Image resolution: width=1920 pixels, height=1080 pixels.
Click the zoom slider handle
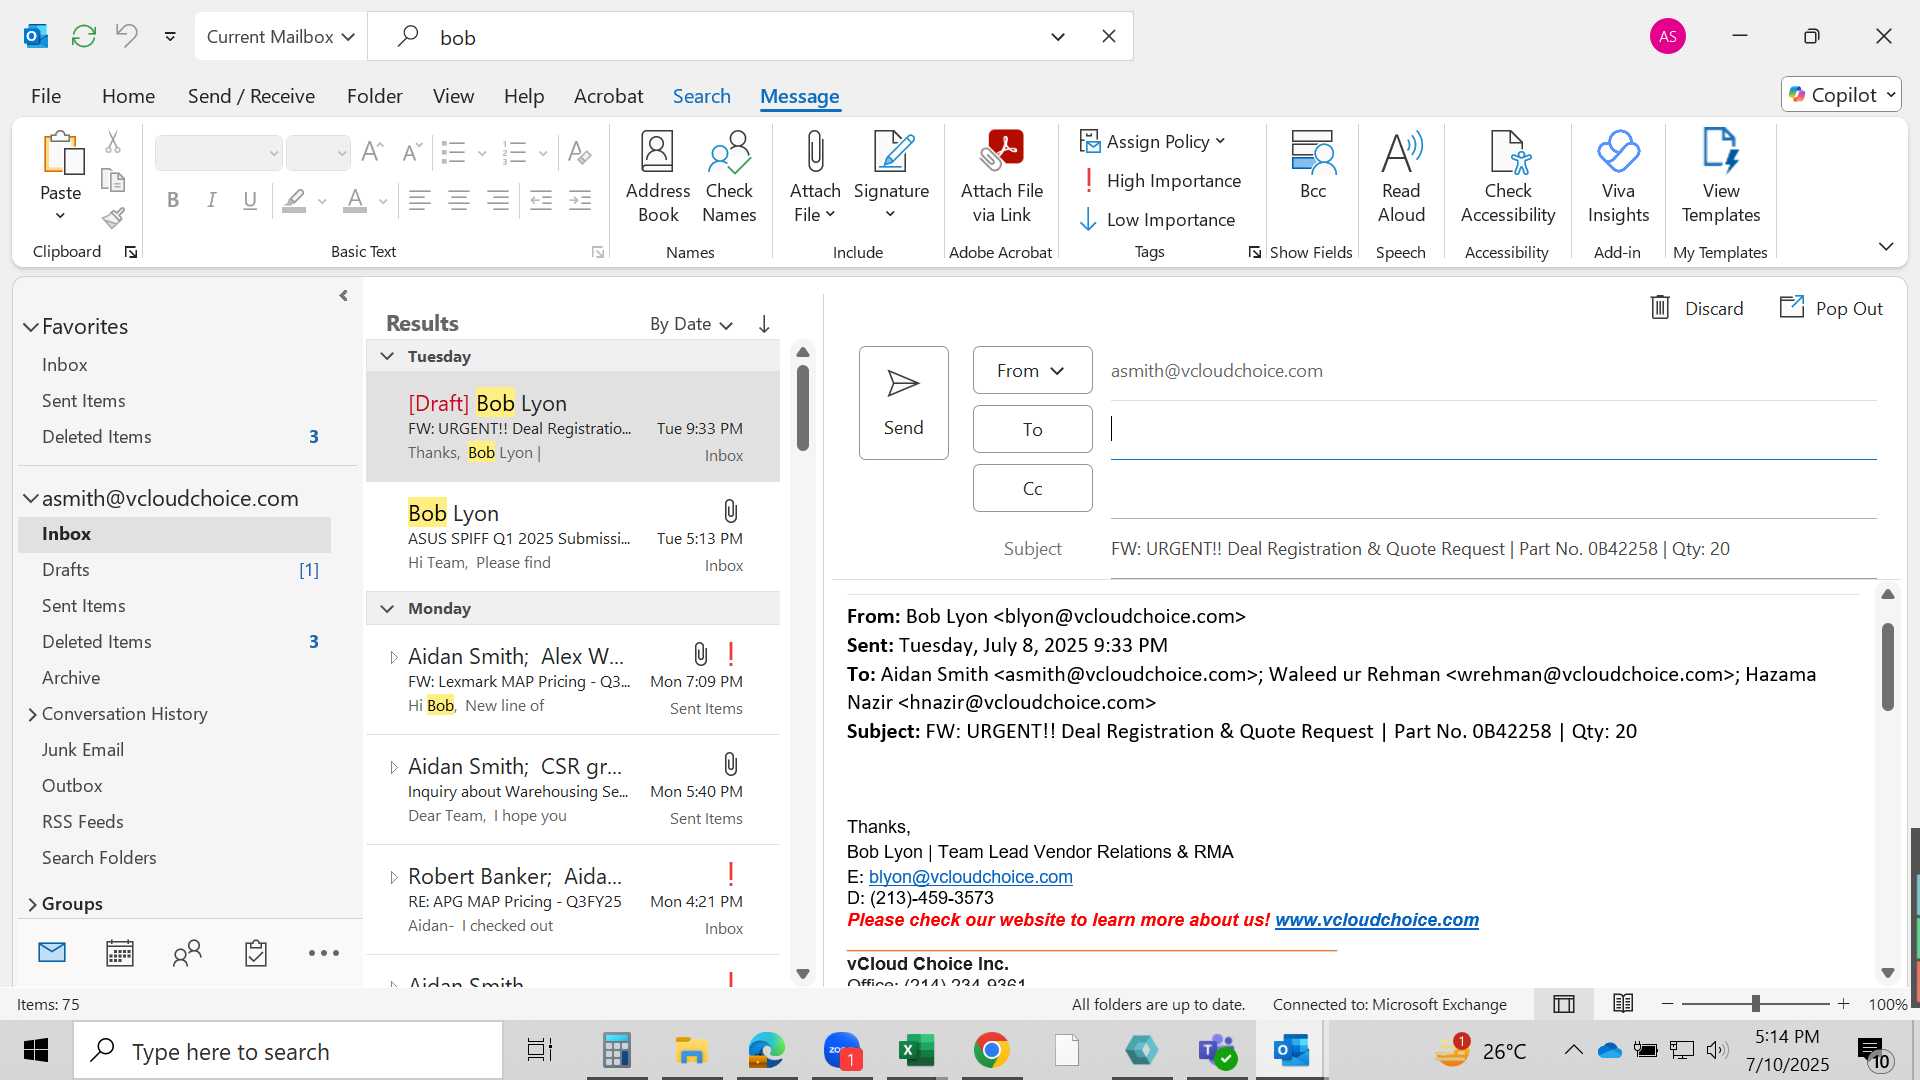pos(1755,1004)
